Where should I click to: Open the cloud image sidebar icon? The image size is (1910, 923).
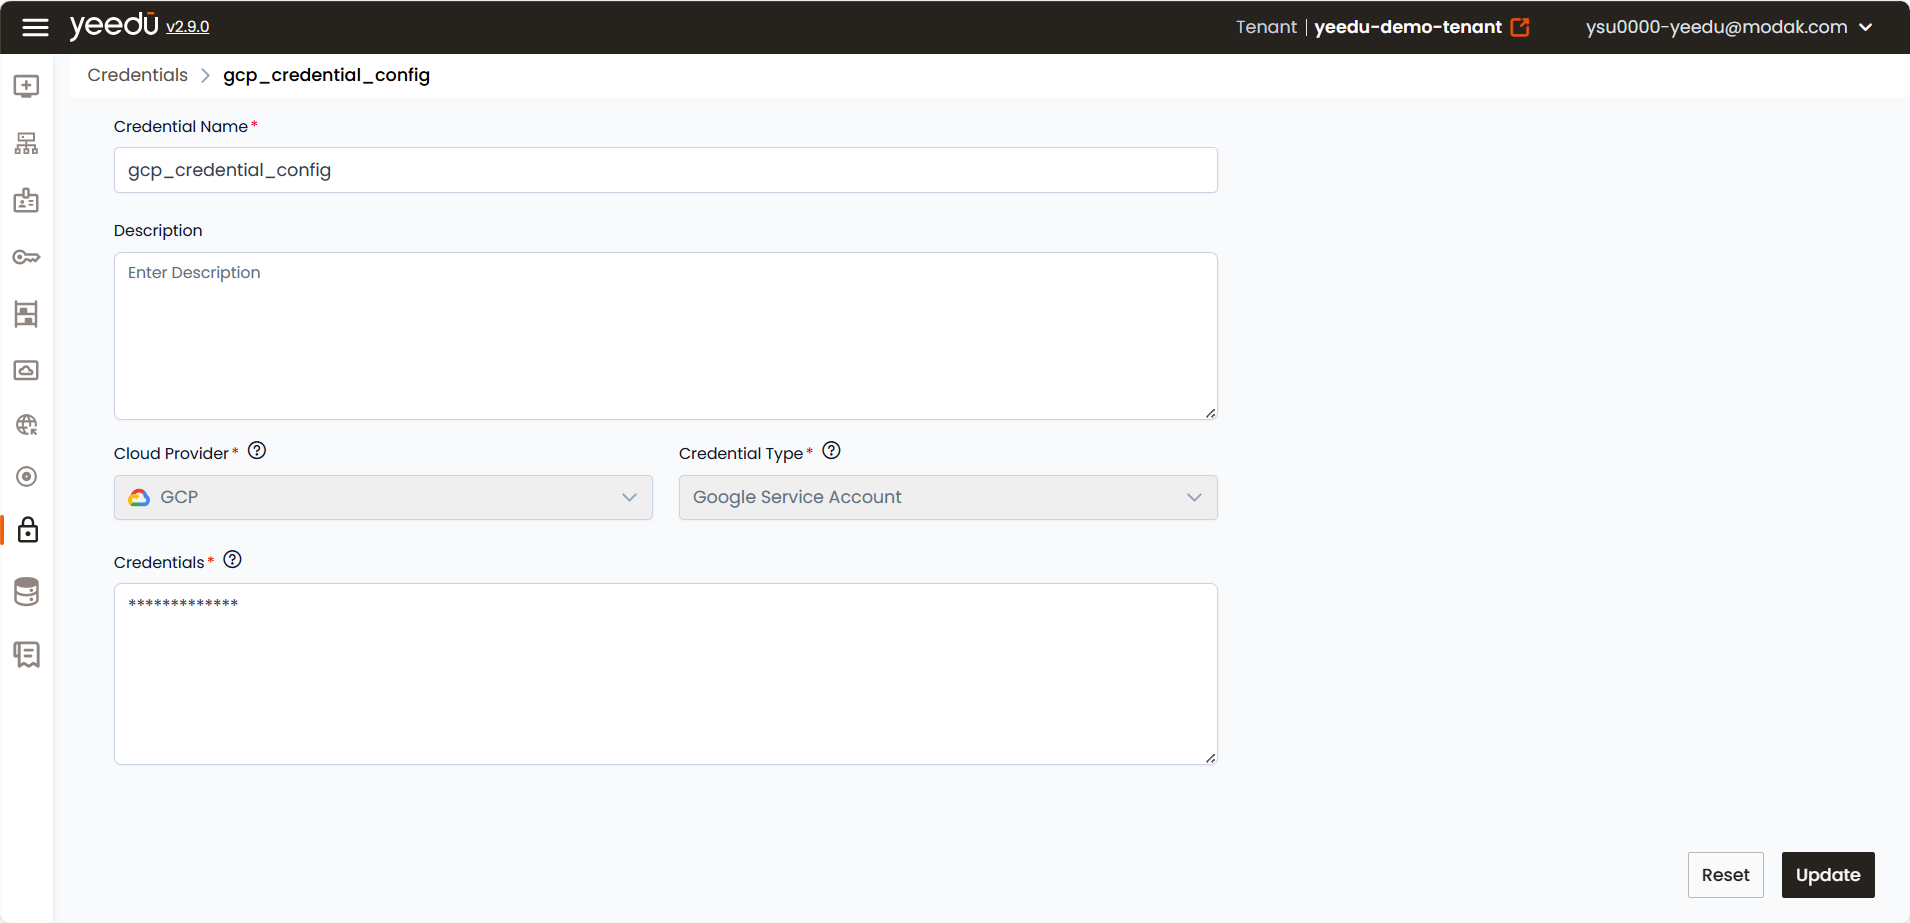click(x=27, y=370)
